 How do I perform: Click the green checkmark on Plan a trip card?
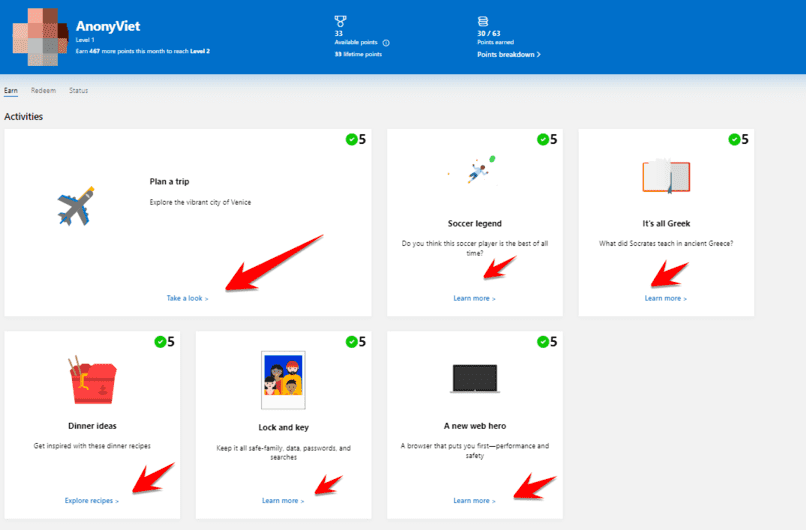pos(352,139)
